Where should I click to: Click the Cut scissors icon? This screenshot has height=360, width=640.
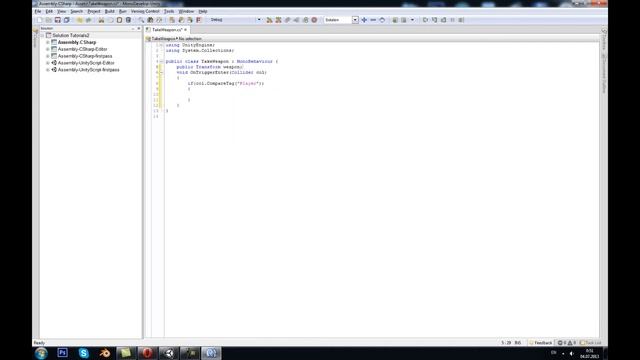[101, 20]
